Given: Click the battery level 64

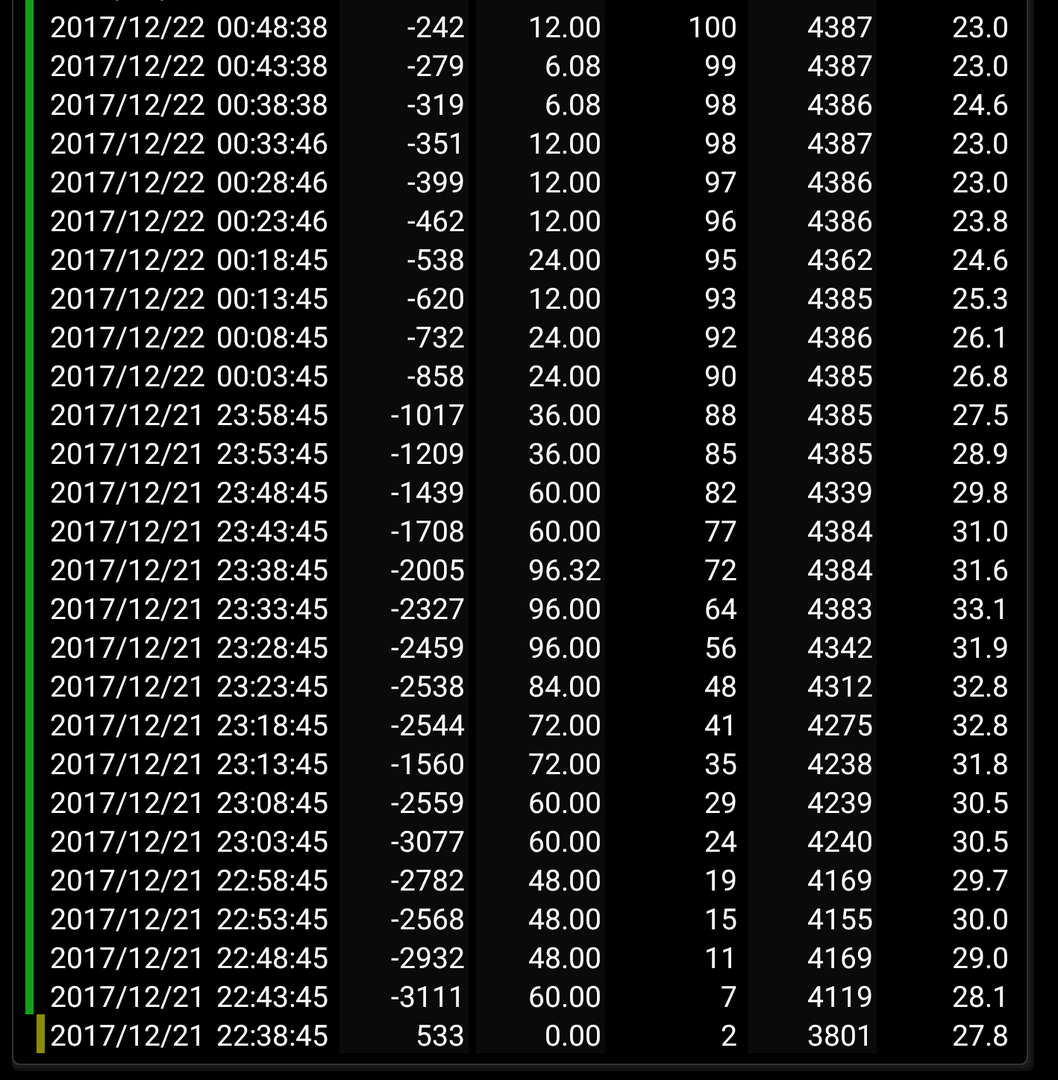Looking at the screenshot, I should click(720, 610).
